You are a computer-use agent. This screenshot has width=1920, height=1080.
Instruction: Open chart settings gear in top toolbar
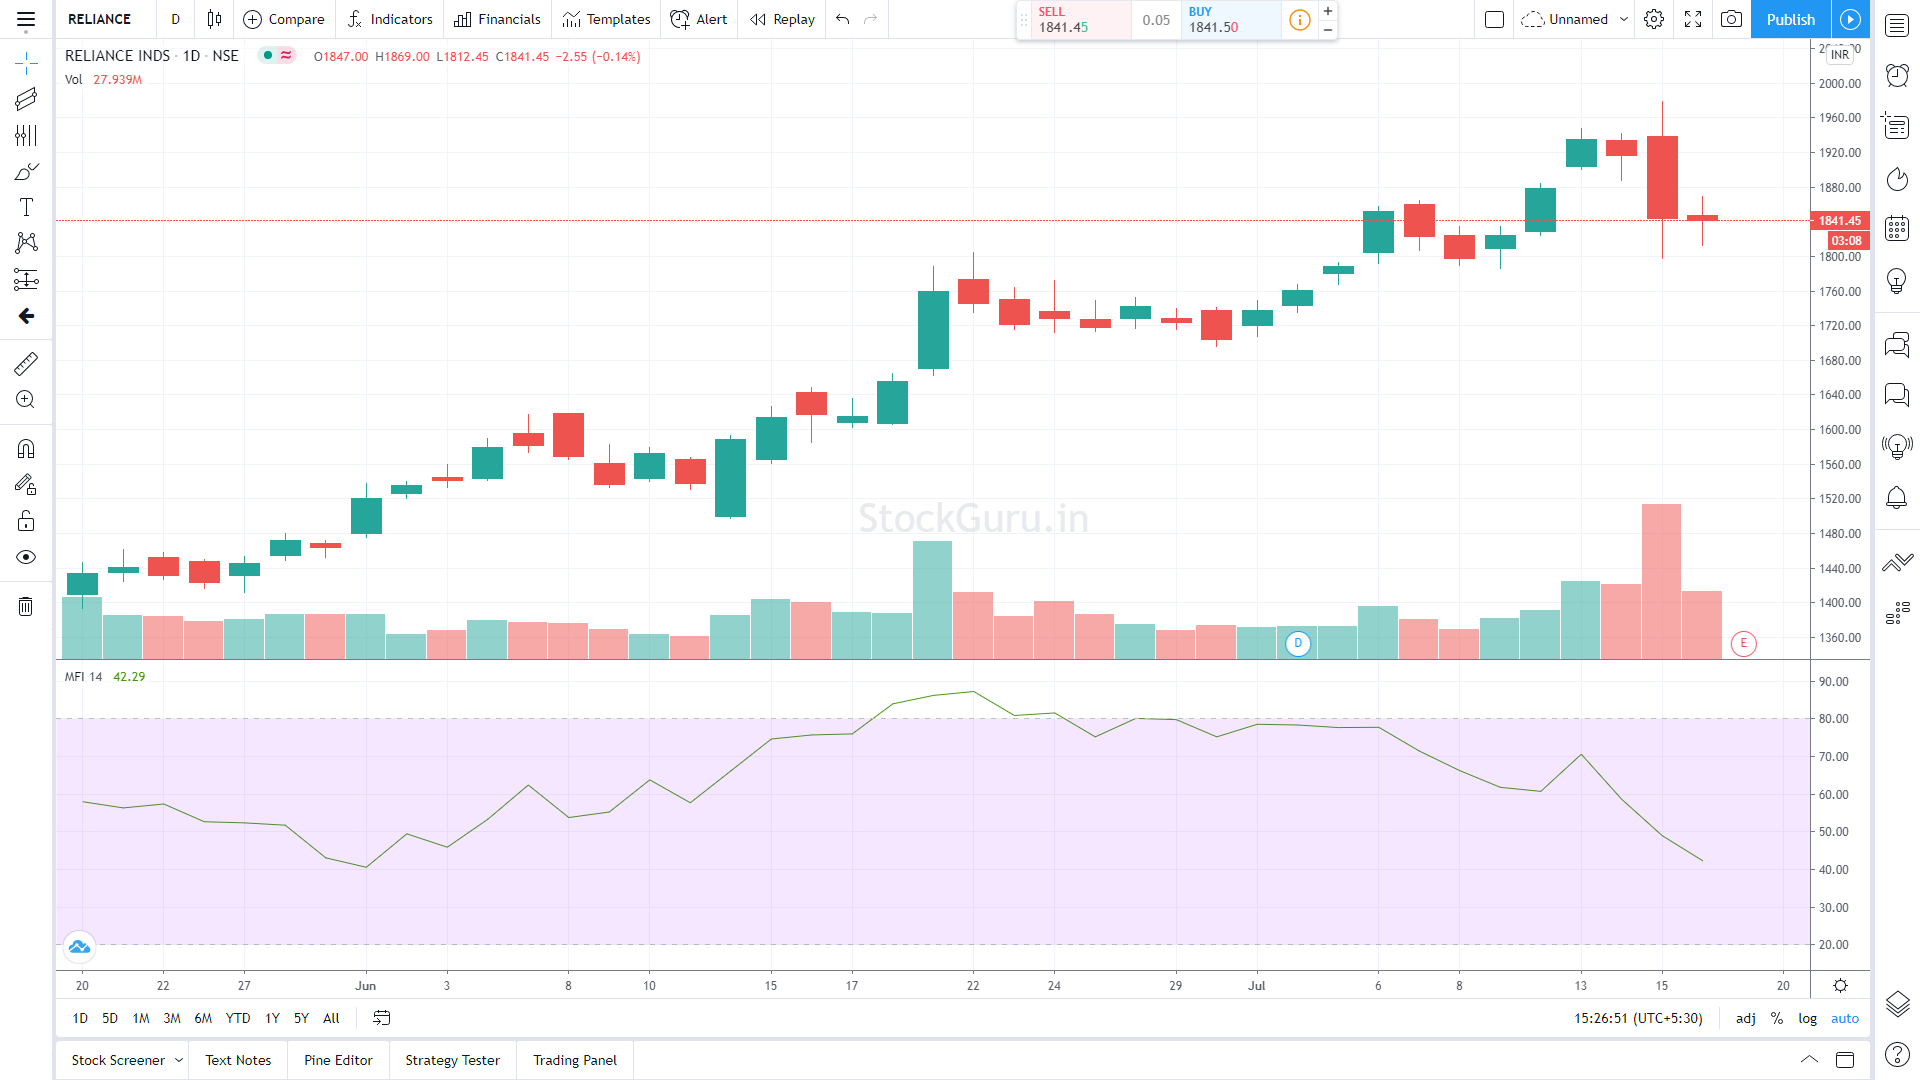click(1654, 19)
